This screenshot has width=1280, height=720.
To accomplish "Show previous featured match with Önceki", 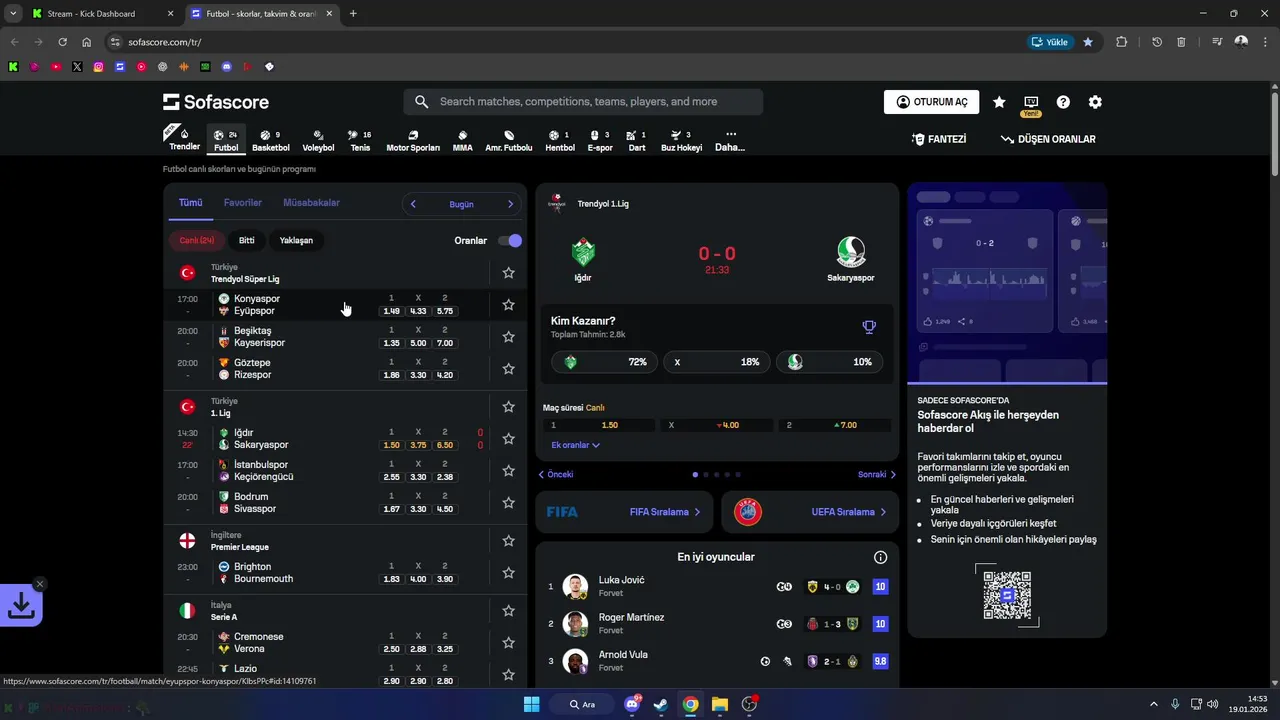I will [556, 475].
